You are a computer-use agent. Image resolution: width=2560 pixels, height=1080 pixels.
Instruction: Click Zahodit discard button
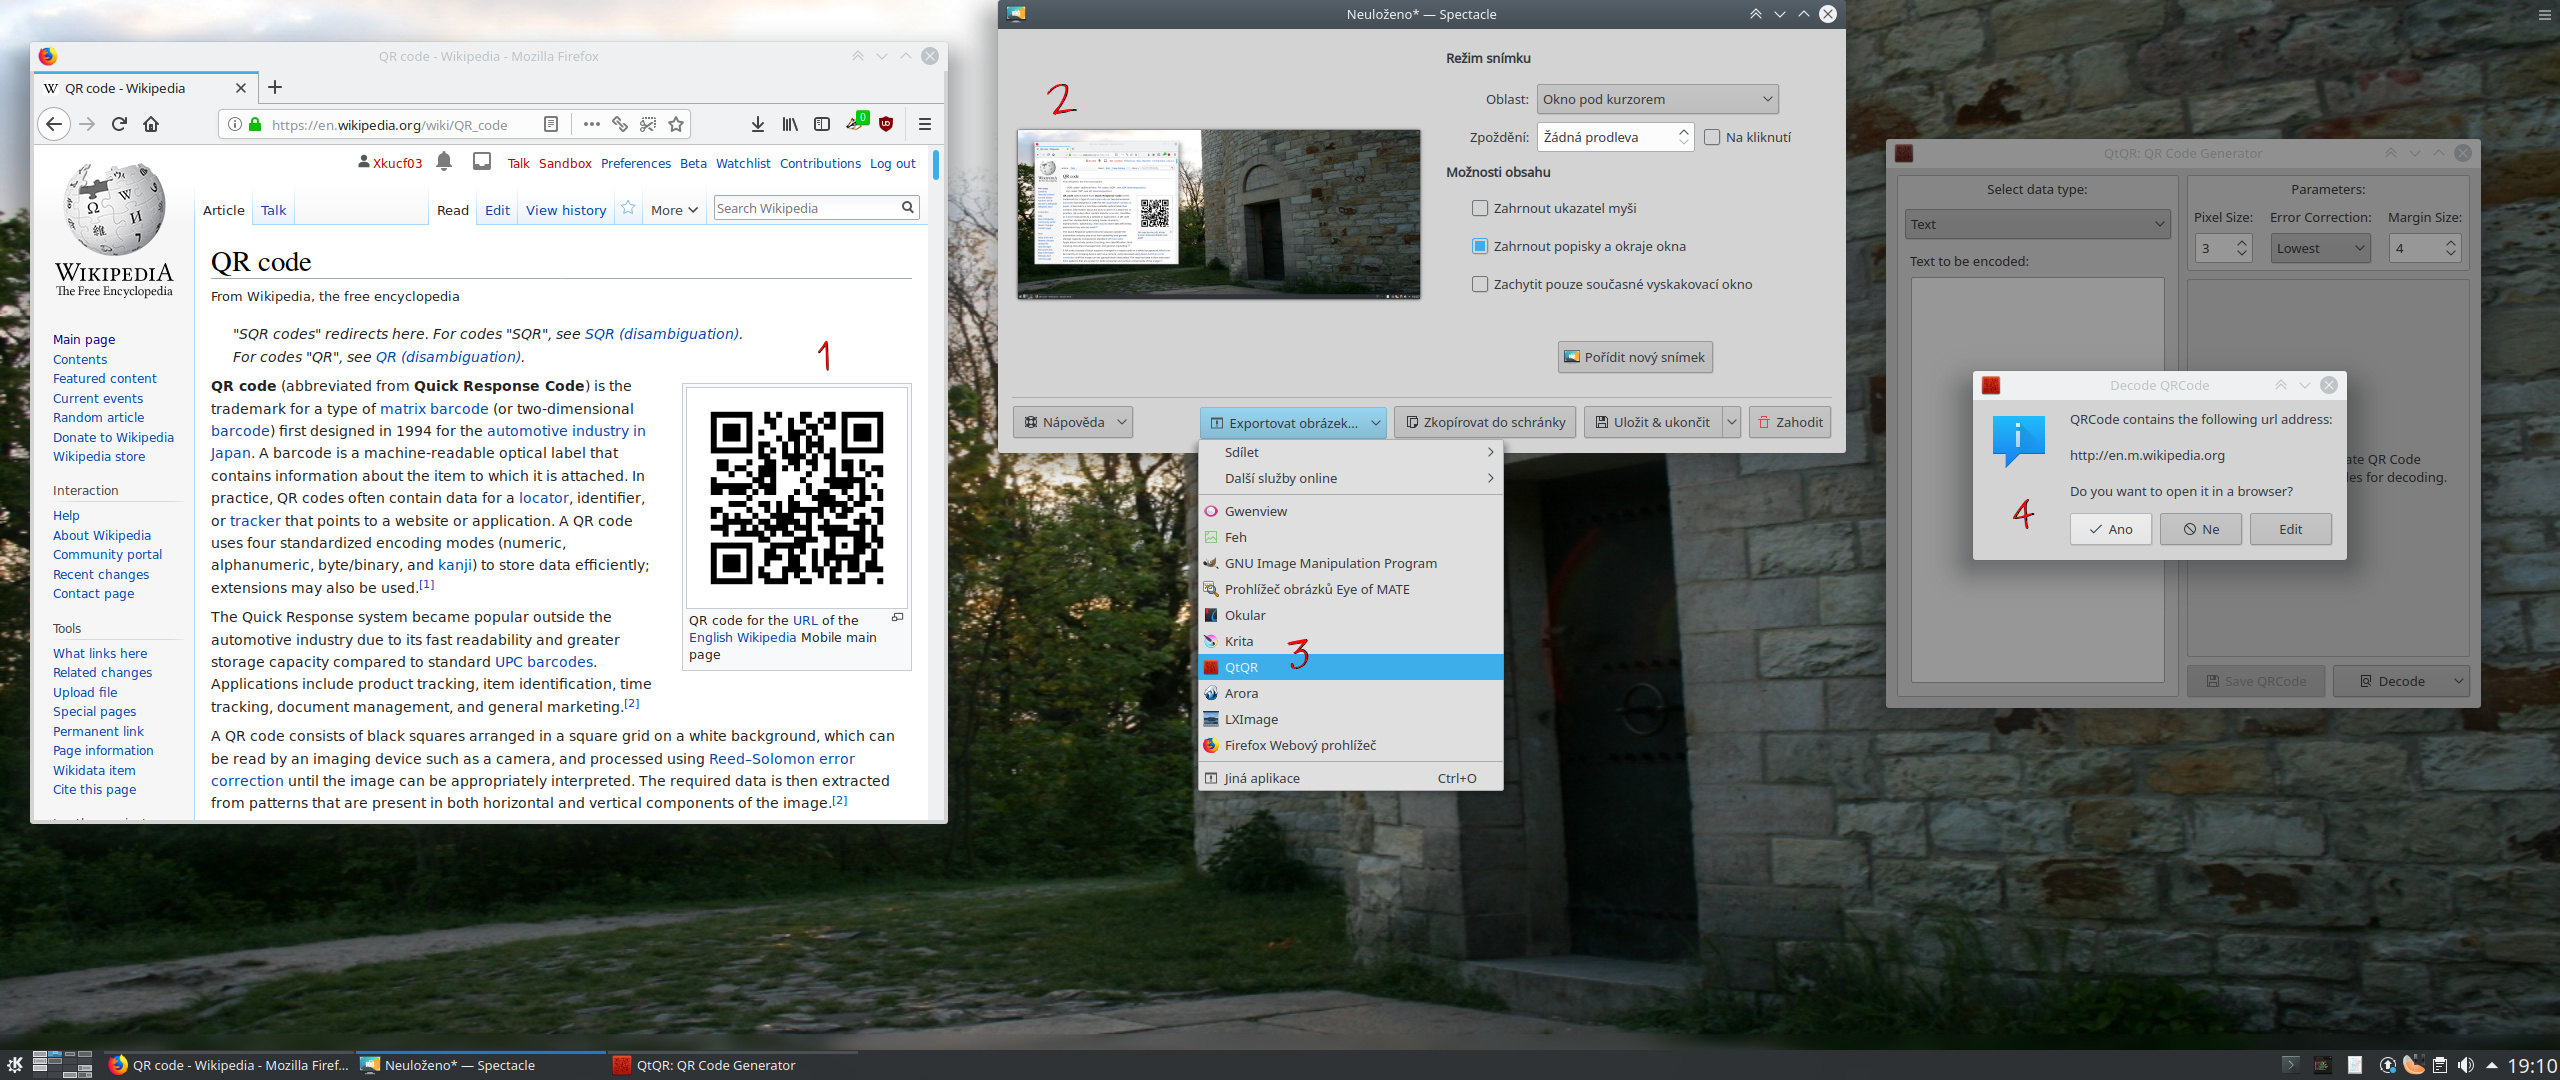point(1790,422)
